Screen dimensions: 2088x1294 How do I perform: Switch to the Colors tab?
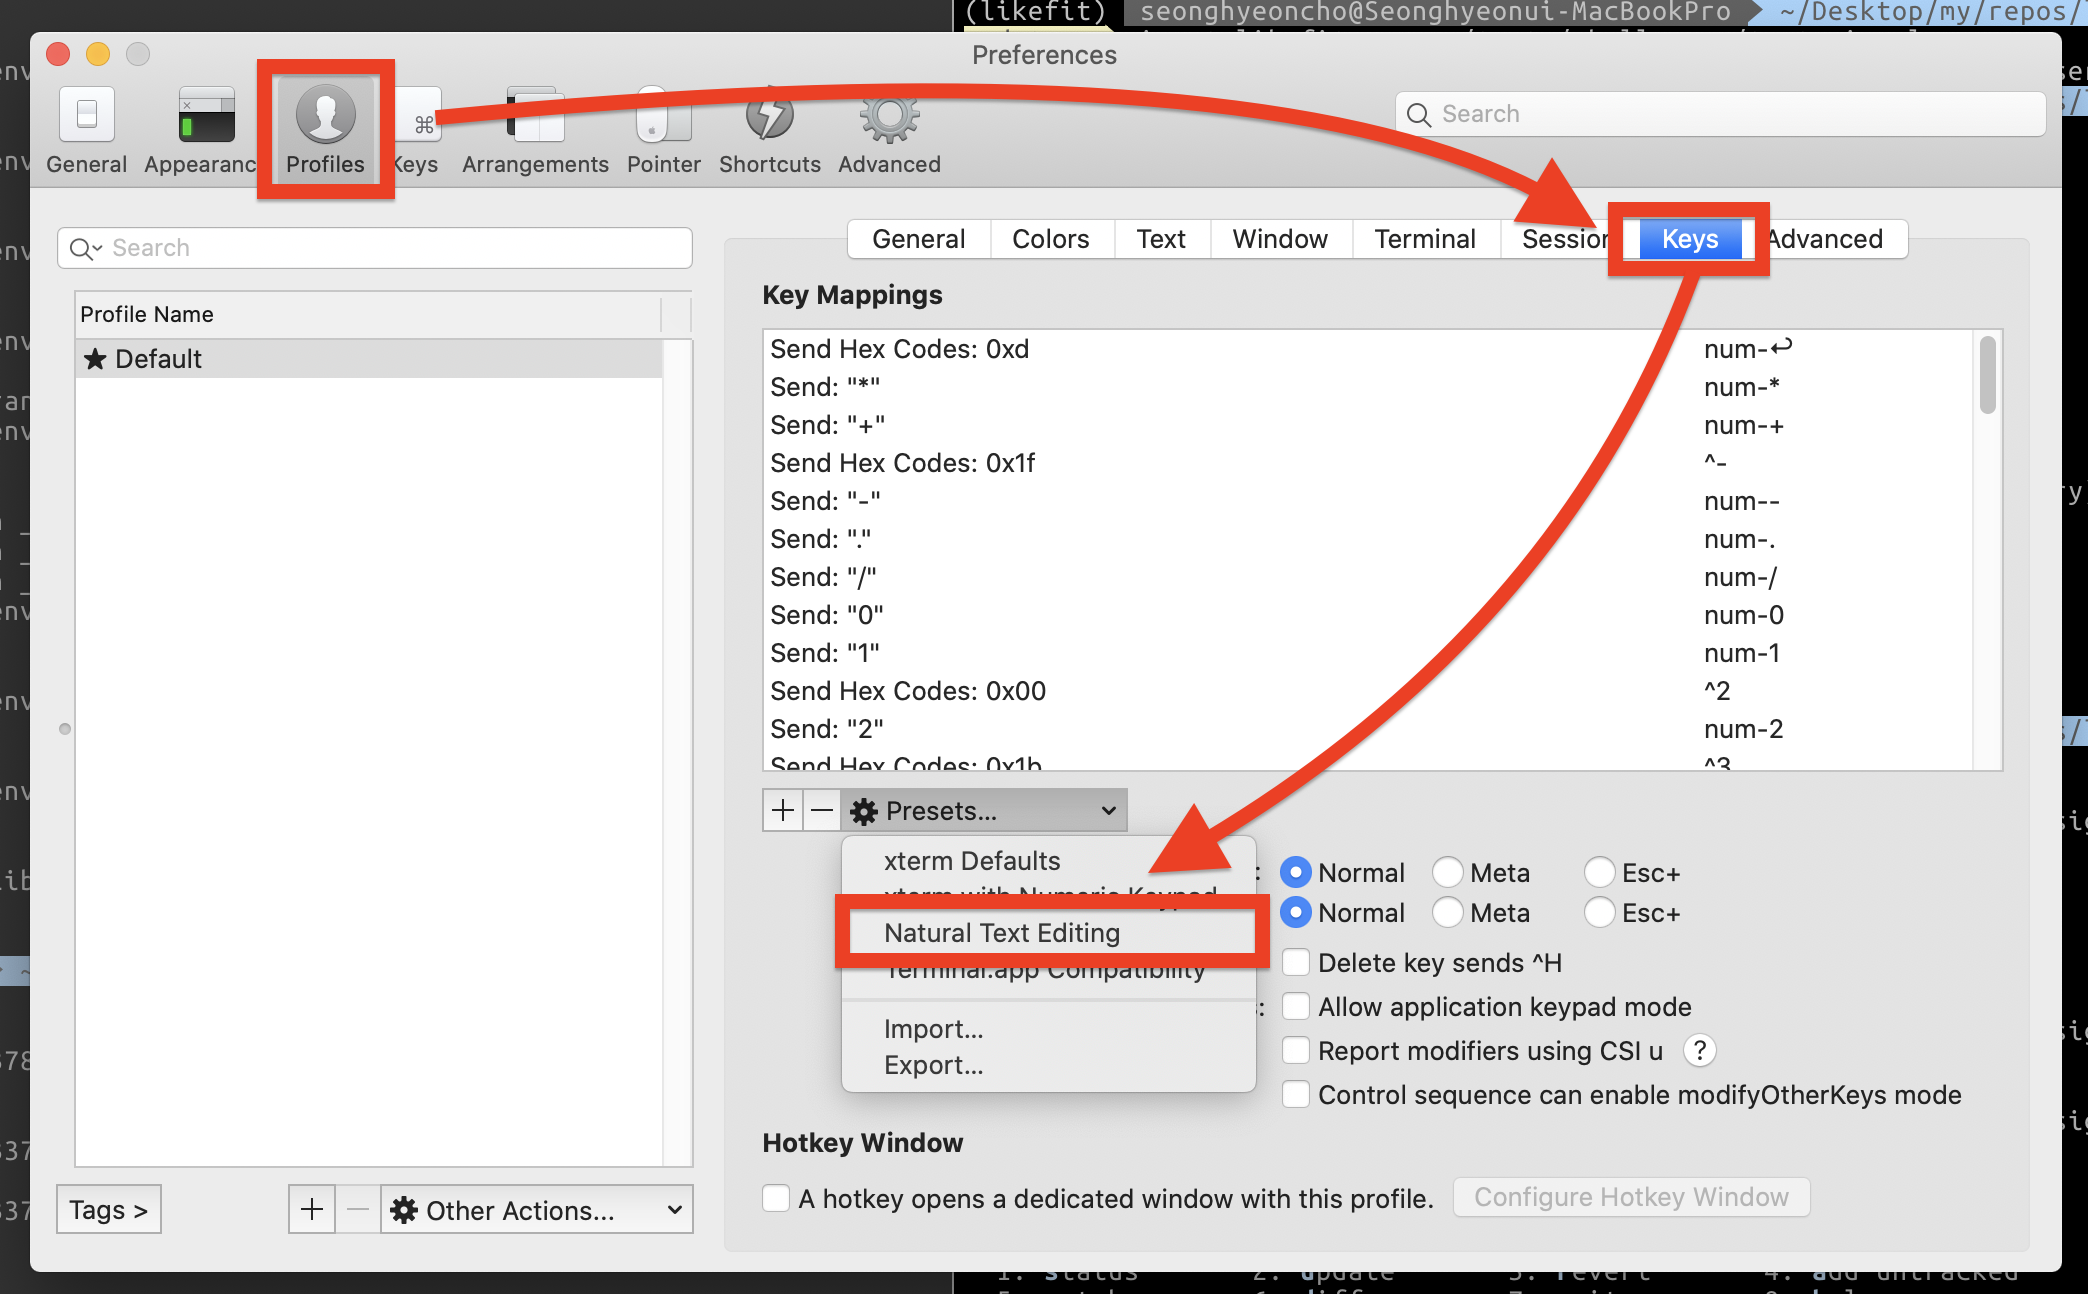(1050, 239)
